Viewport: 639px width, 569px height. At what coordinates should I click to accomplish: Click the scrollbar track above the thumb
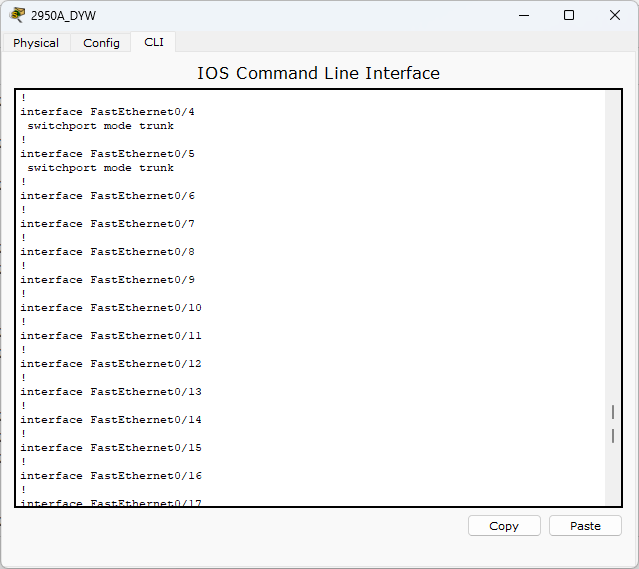point(613,245)
